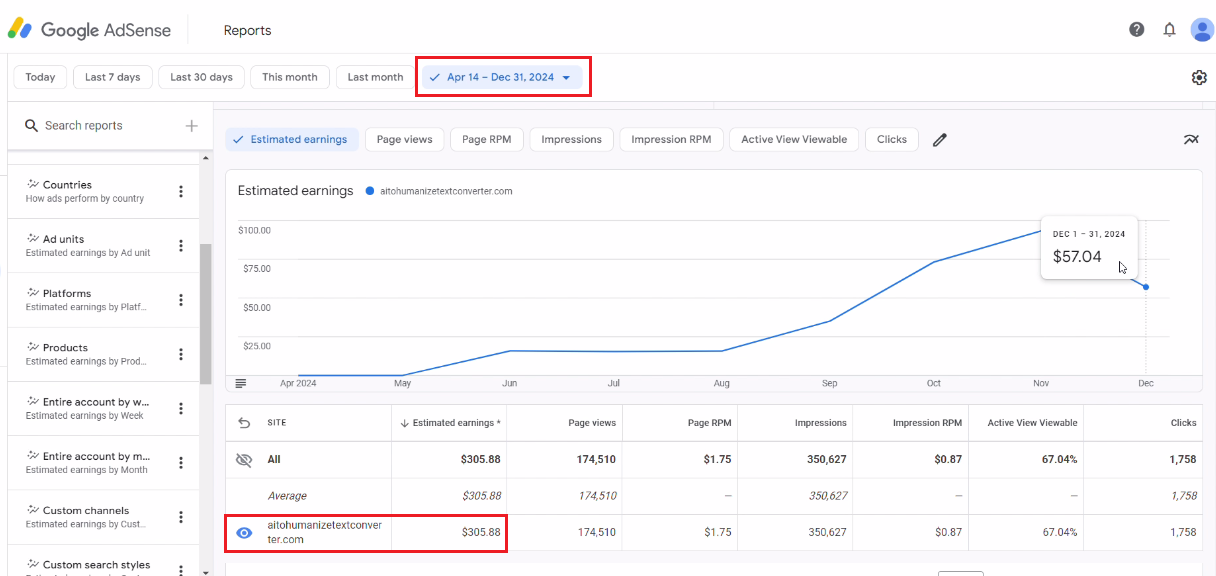Click the blue legend dot for aitohumanizetextconverter.com
Screen dimensions: 1216x576
coord(370,190)
